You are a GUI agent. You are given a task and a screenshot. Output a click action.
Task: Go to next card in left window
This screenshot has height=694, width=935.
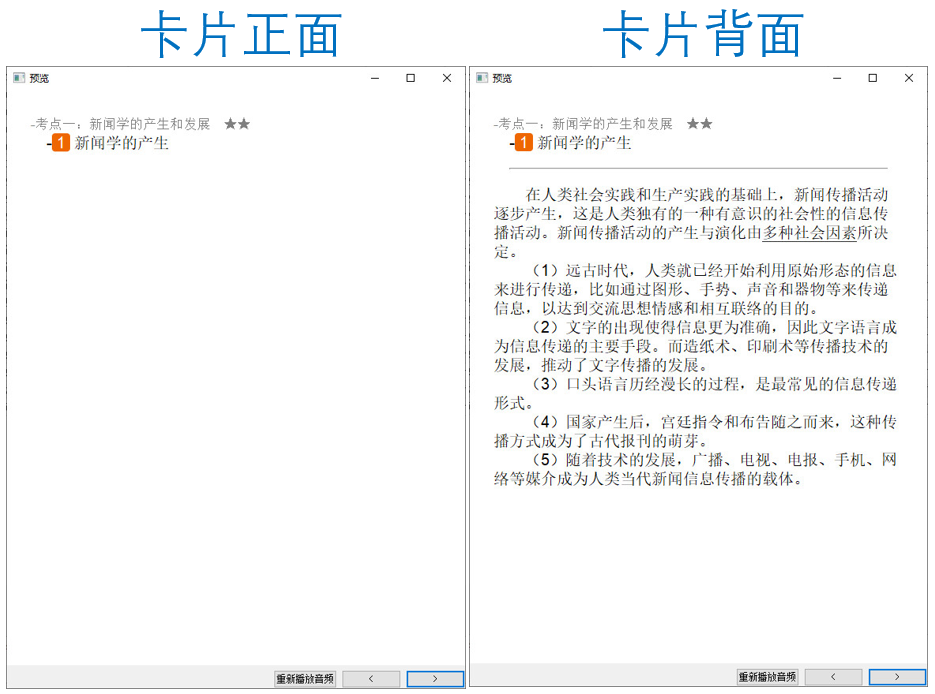[435, 678]
